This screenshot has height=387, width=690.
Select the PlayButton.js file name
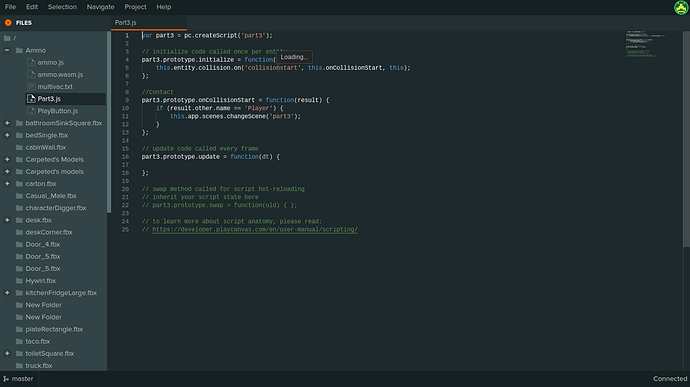[58, 111]
